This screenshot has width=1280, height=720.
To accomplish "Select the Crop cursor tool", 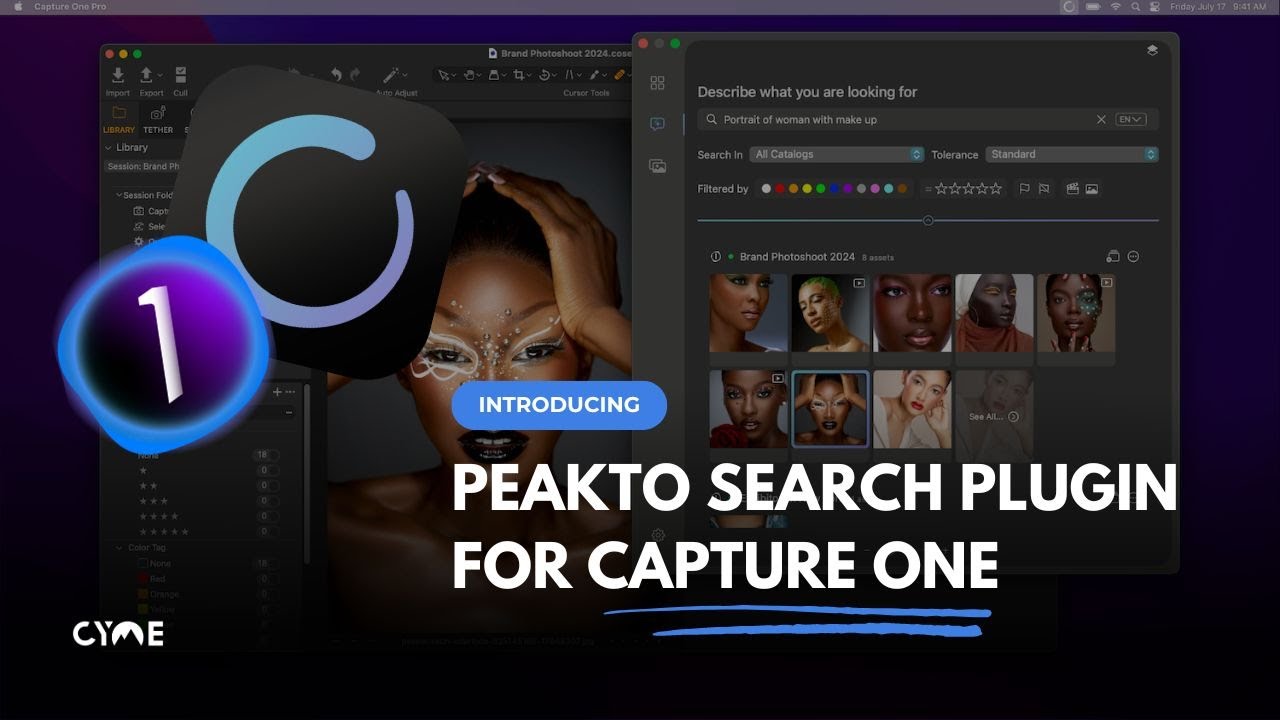I will coord(521,75).
